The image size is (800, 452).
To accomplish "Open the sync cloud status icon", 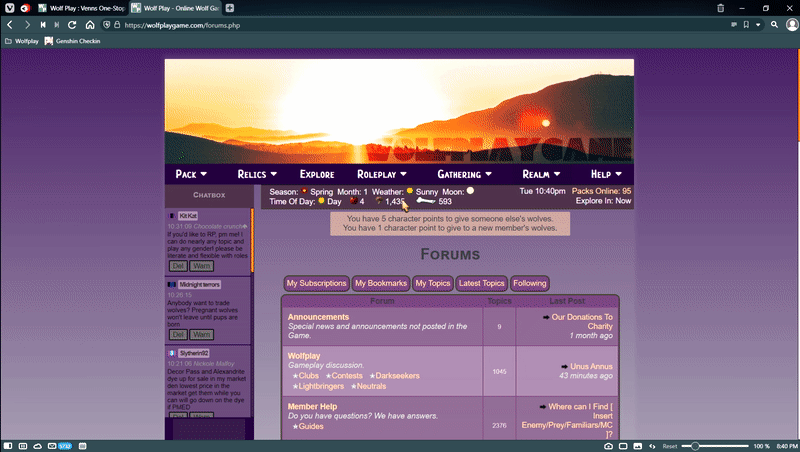I will pyautogui.click(x=38, y=446).
